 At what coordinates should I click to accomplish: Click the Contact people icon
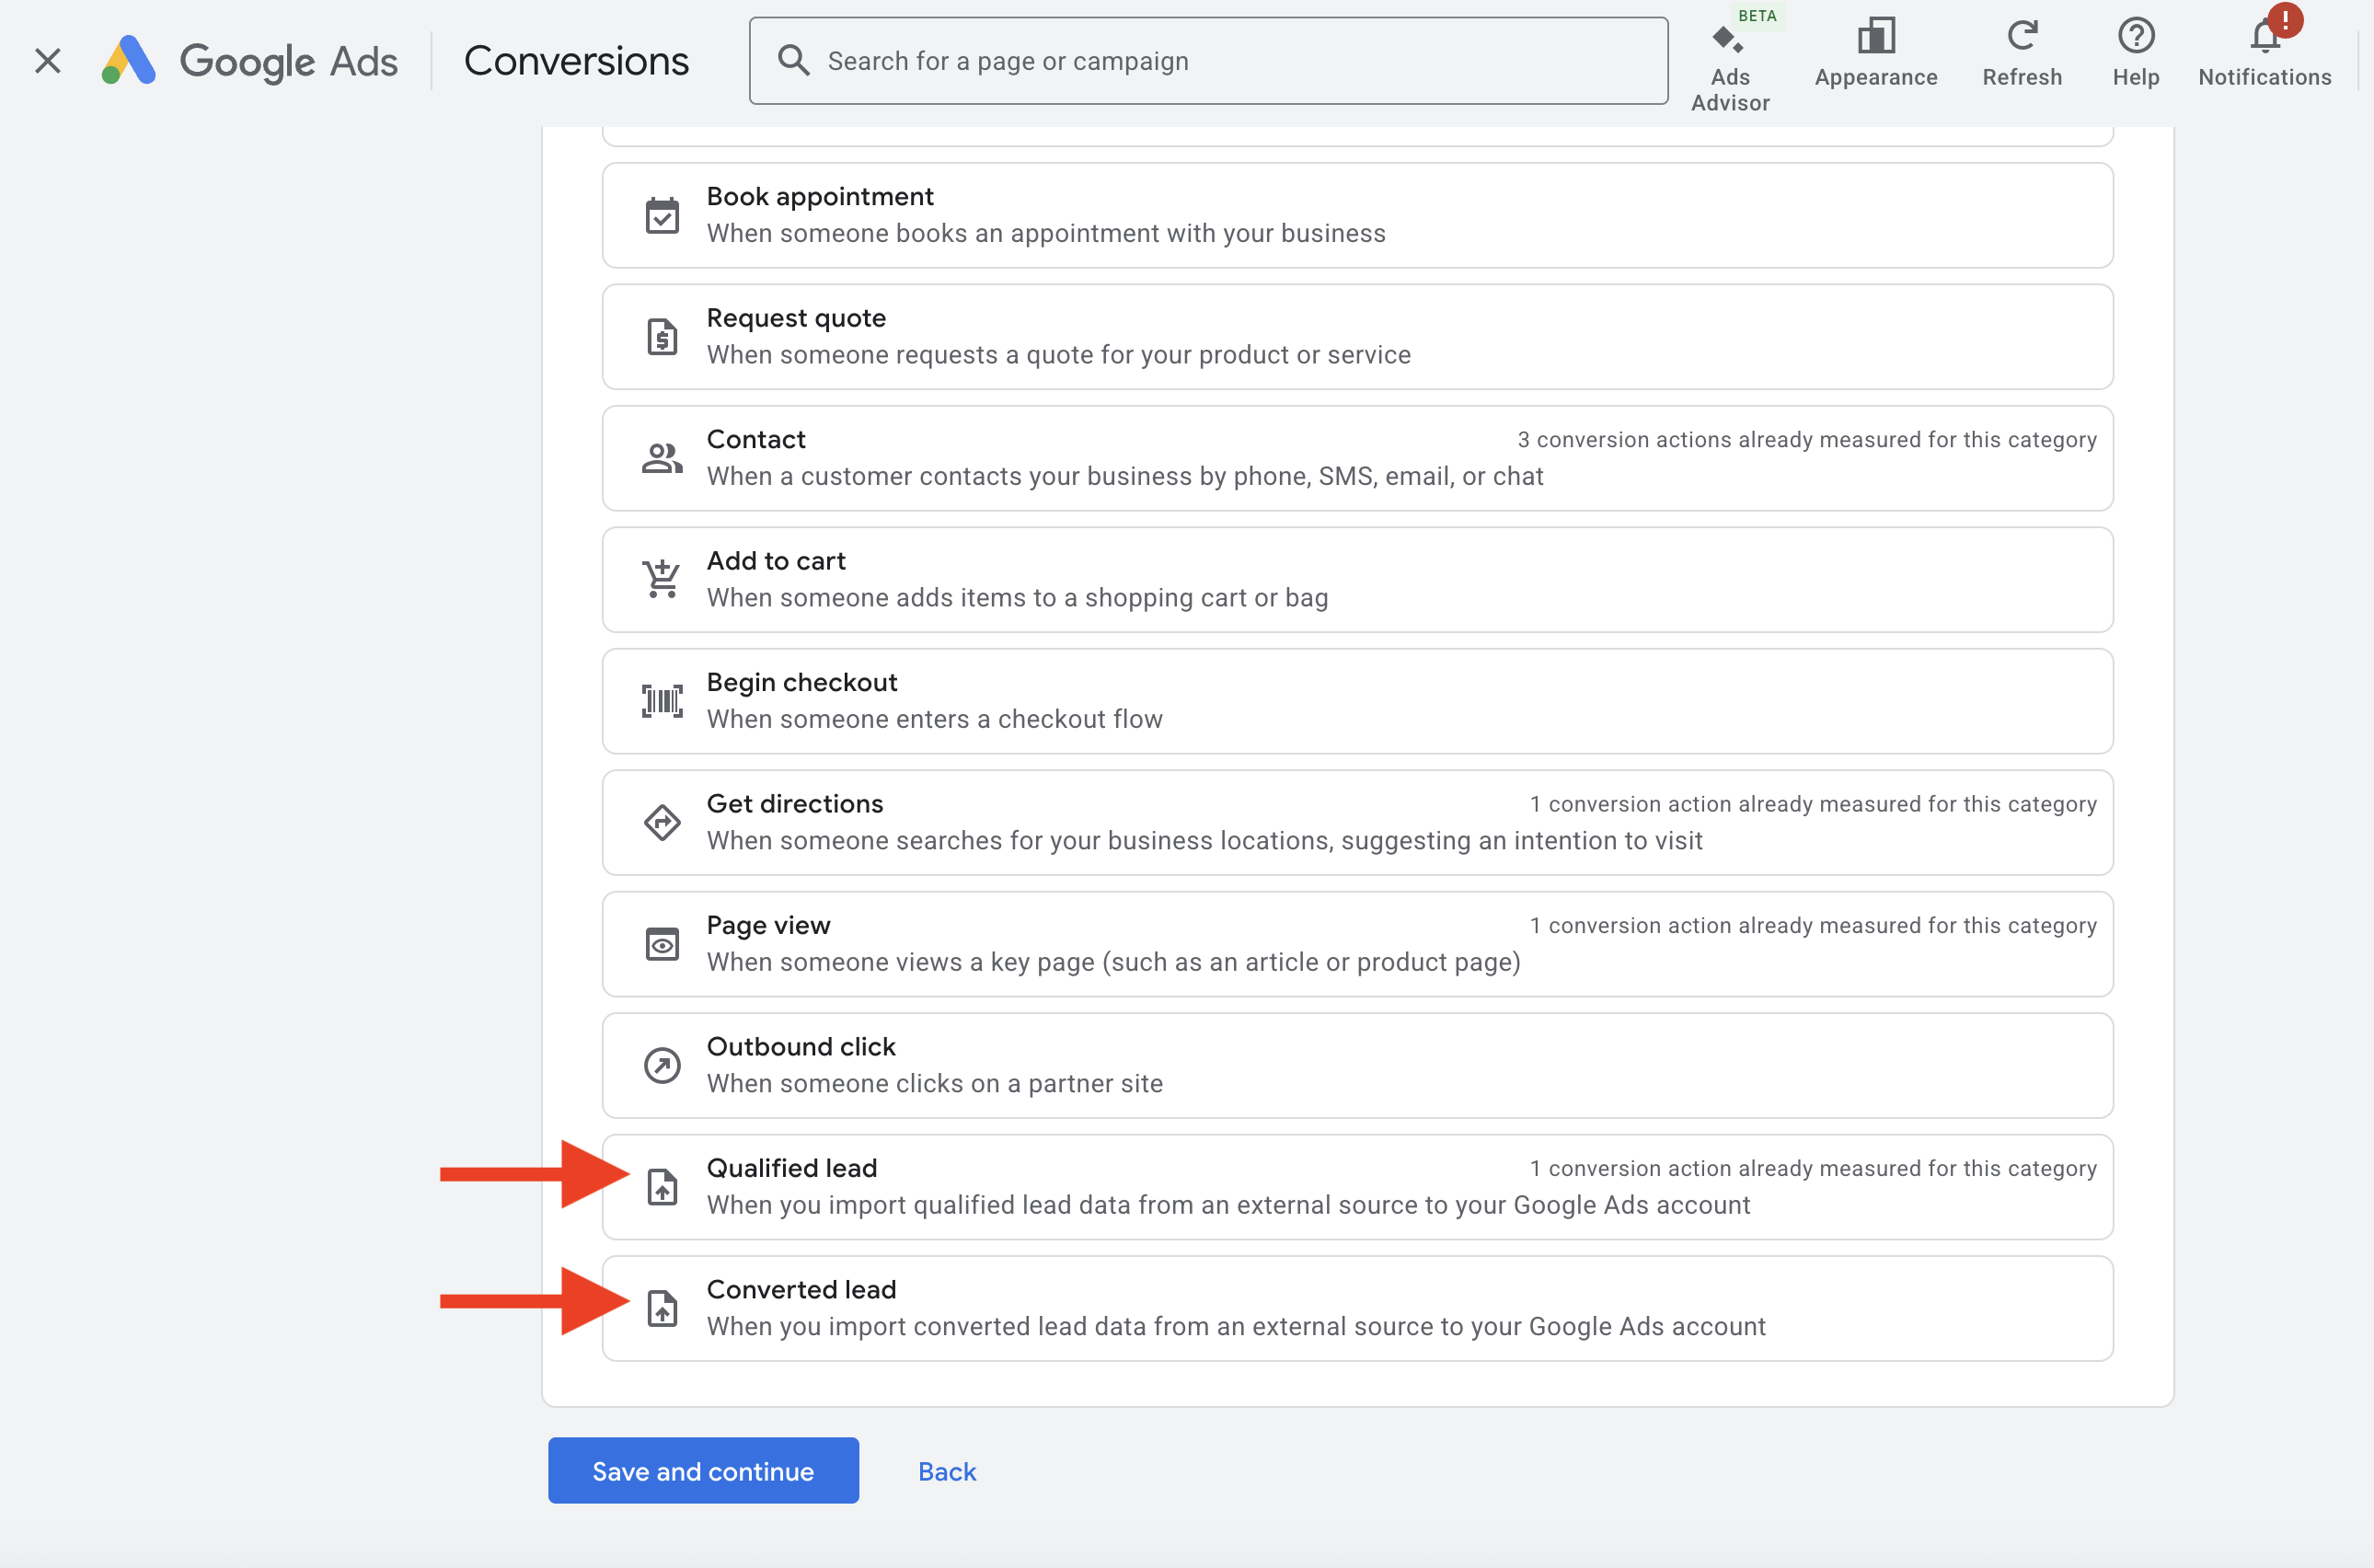tap(661, 459)
